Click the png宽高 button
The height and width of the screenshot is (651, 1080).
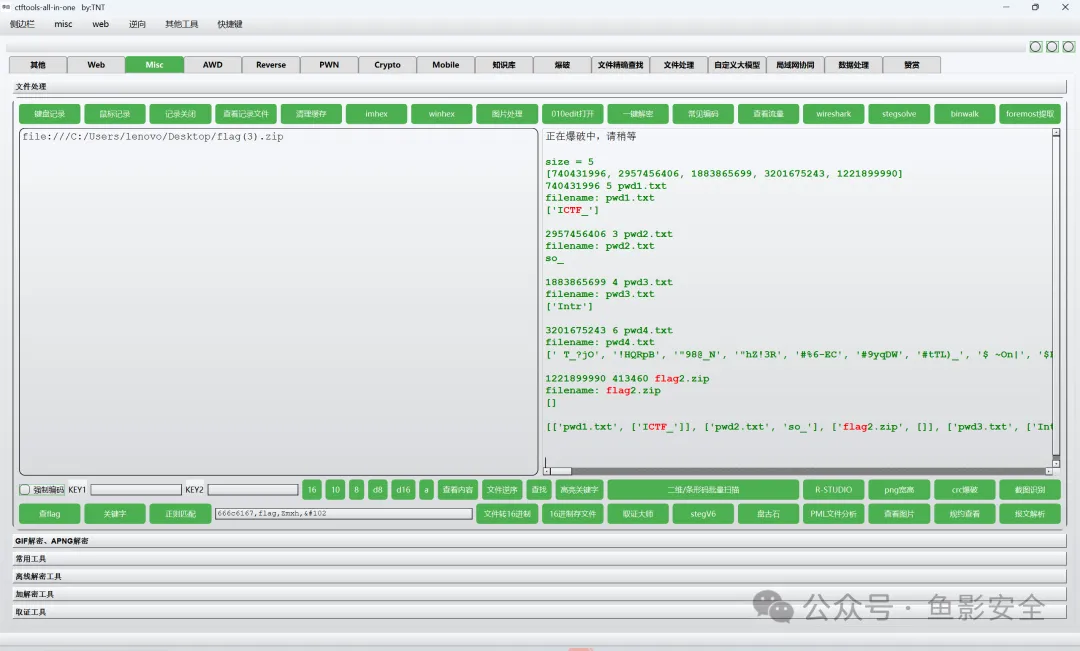click(899, 490)
